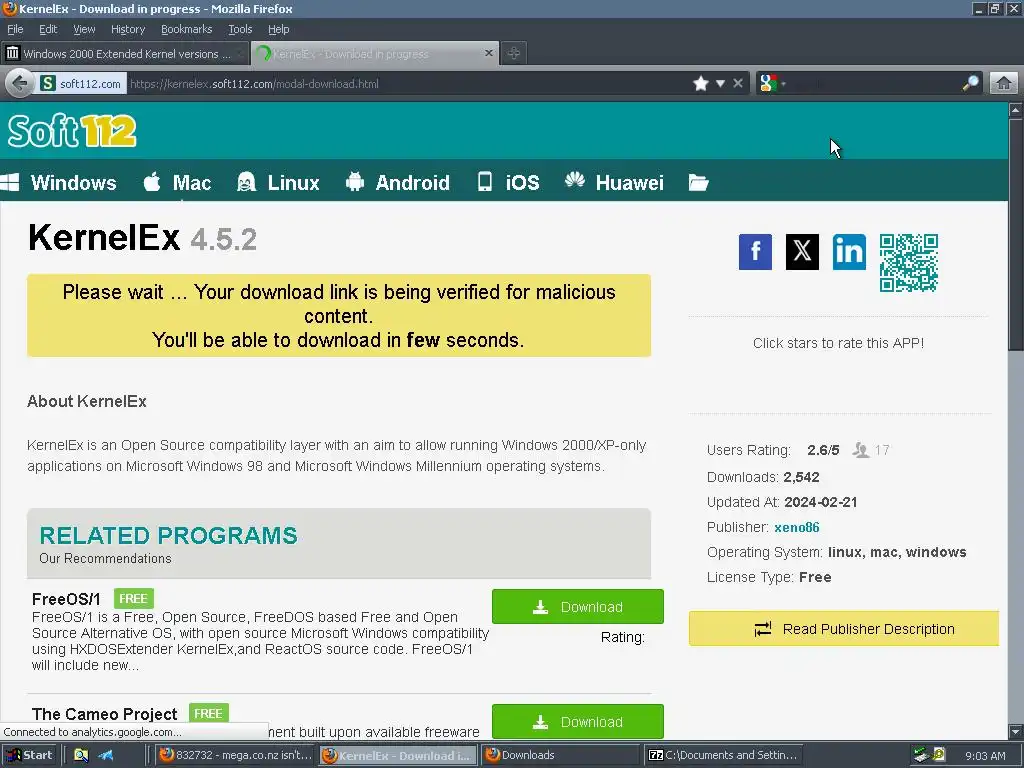This screenshot has height=768, width=1024.
Task: Click the browser back arrow button
Action: click(x=20, y=84)
